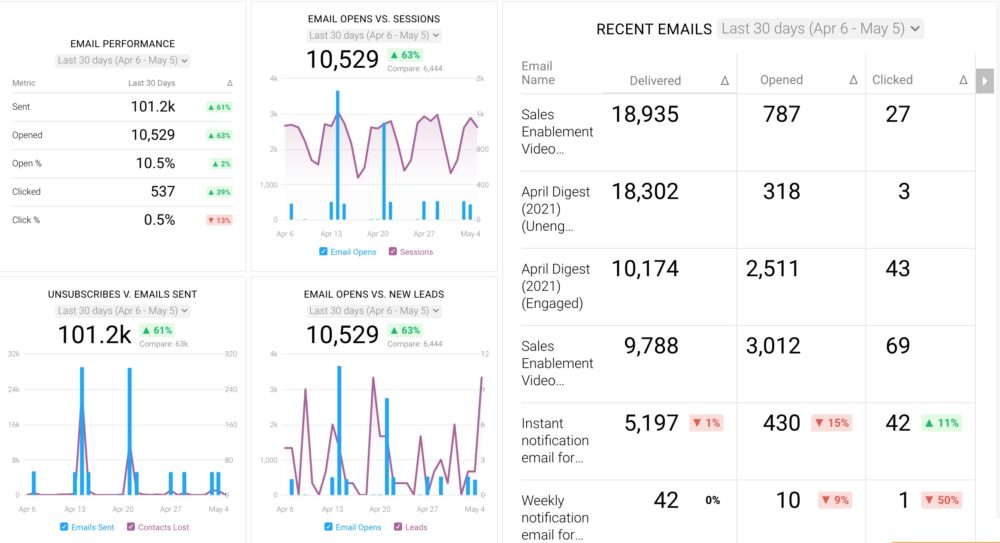Sort by the Opened column header
The image size is (1000, 543).
coord(781,80)
